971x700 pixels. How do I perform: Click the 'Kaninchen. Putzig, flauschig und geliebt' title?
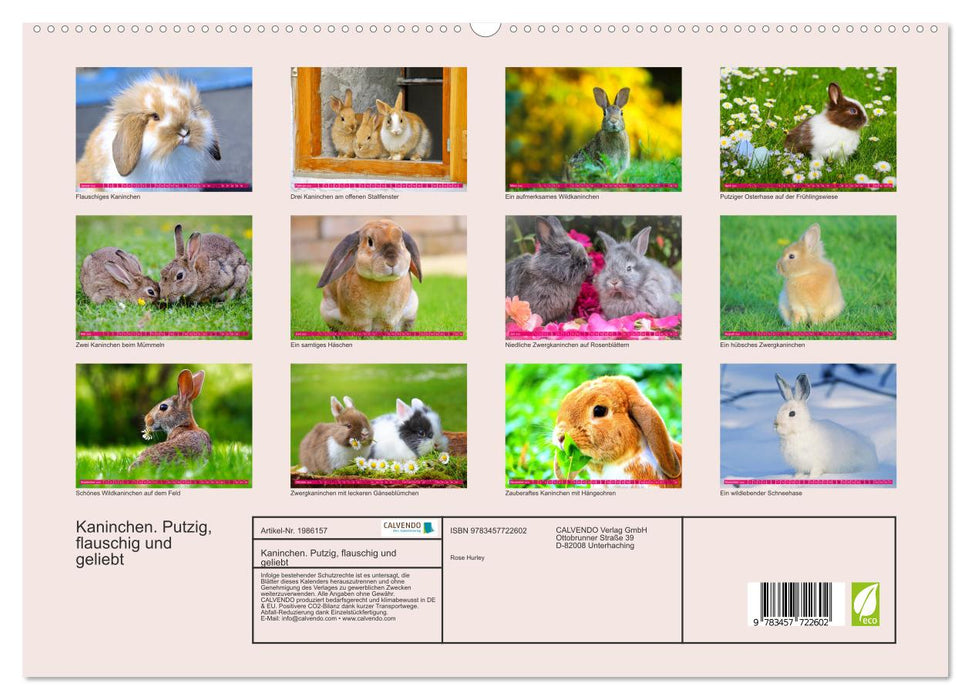coord(143,540)
